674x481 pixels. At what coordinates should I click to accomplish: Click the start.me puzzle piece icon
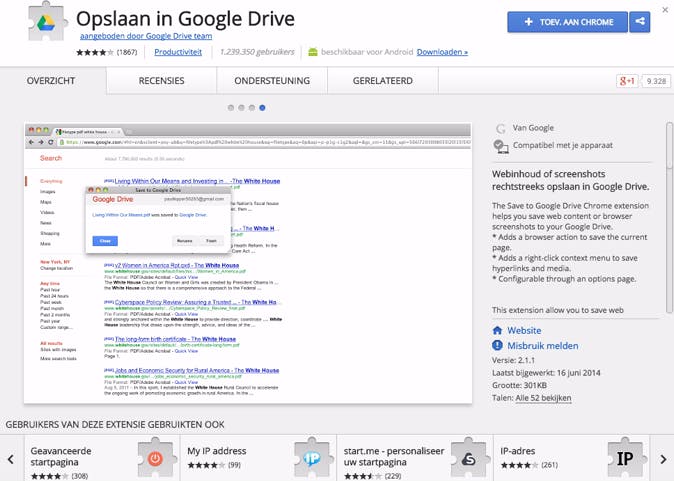[x=469, y=459]
